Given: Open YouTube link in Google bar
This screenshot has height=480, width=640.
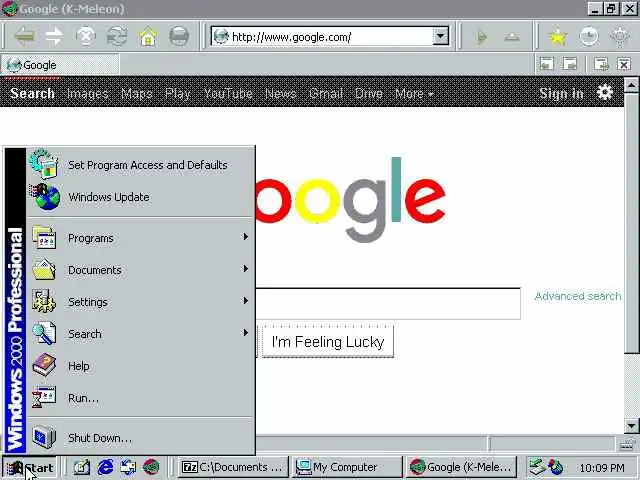Looking at the screenshot, I should (228, 93).
